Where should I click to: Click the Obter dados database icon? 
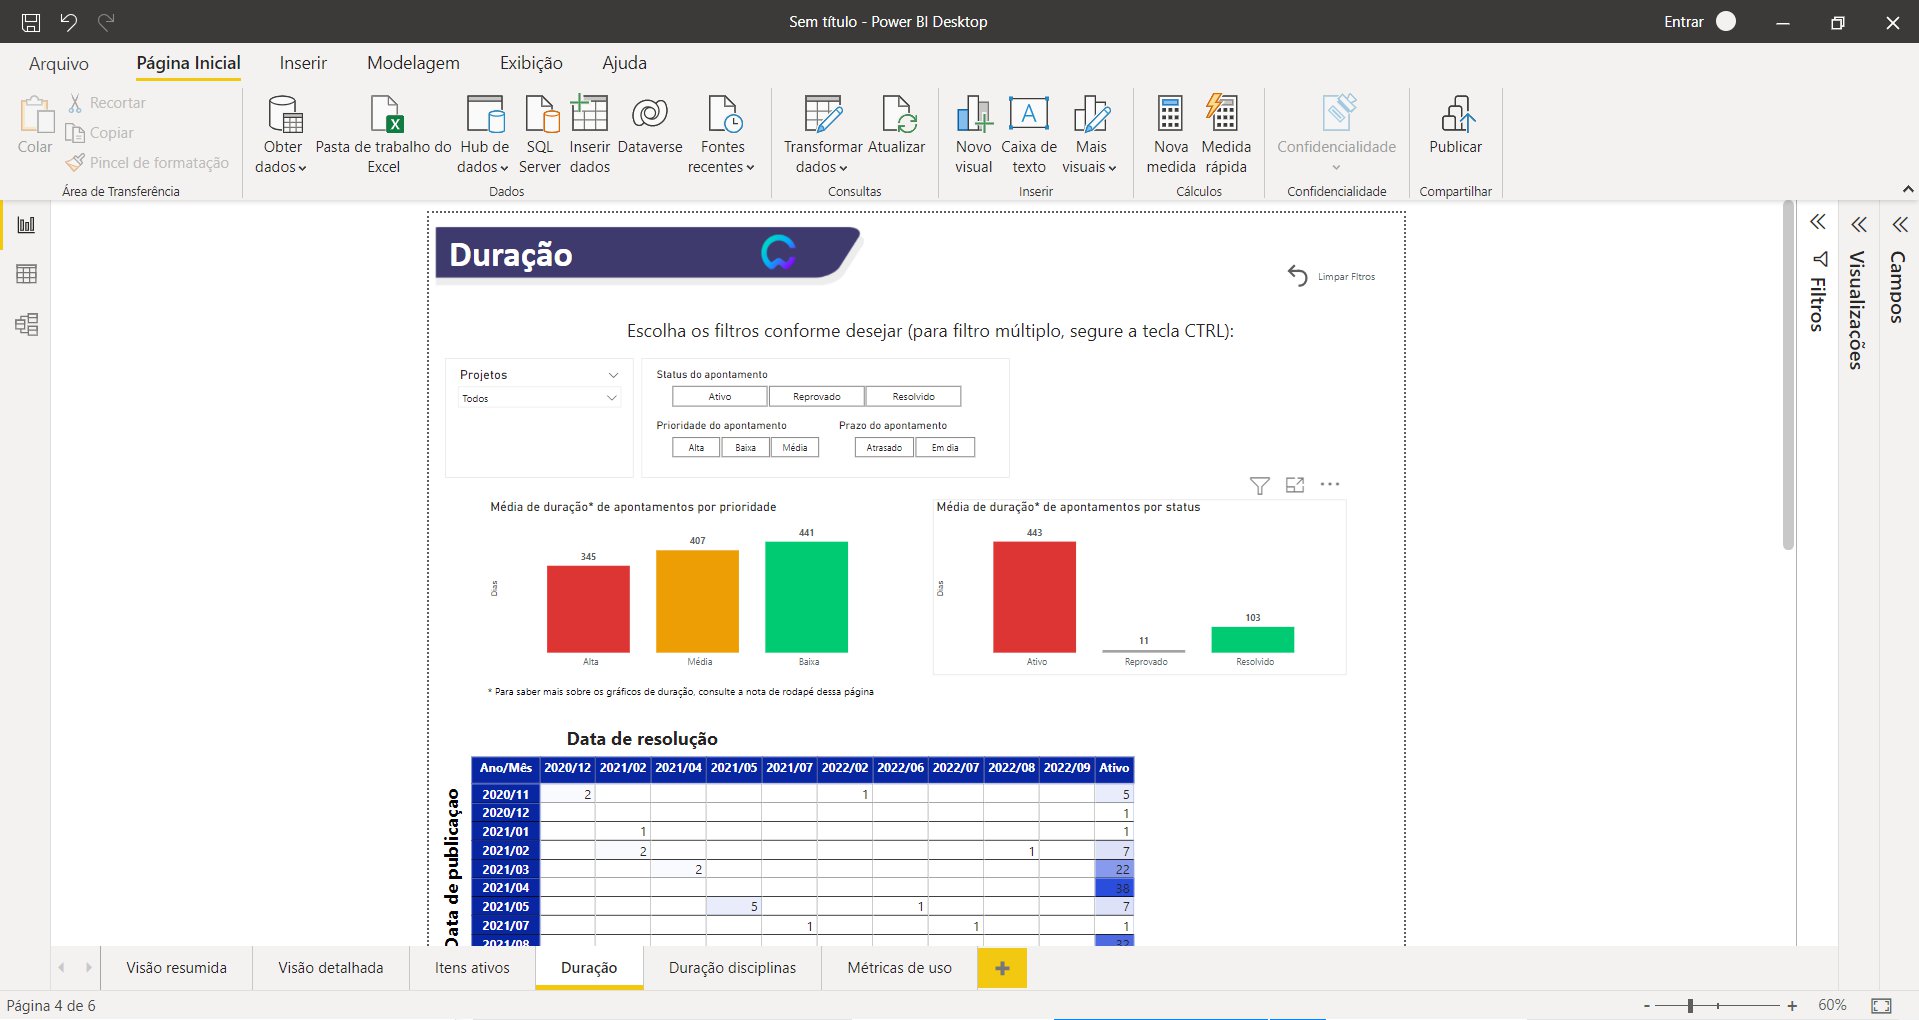(x=284, y=115)
